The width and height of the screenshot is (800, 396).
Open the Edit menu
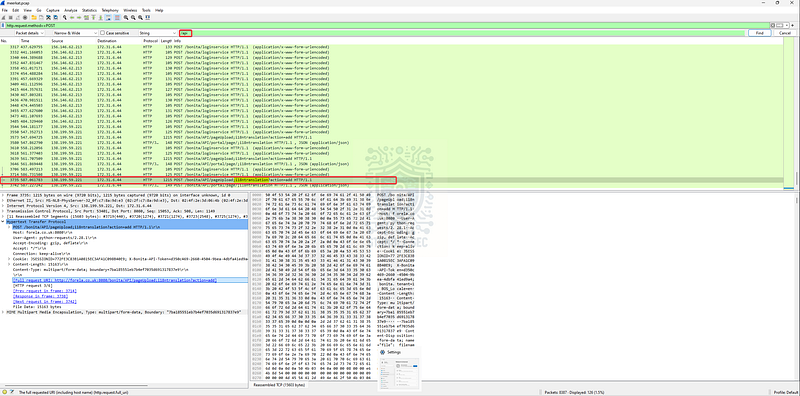tap(15, 10)
